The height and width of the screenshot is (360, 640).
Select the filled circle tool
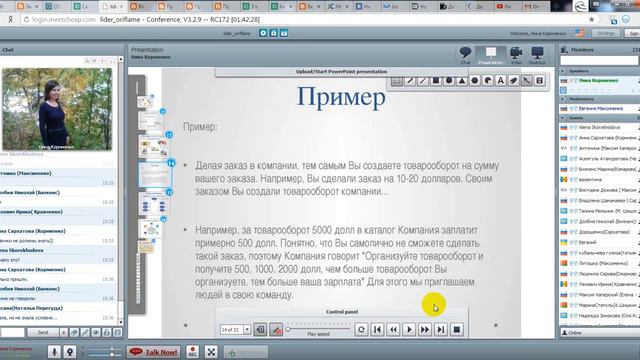click(x=449, y=81)
